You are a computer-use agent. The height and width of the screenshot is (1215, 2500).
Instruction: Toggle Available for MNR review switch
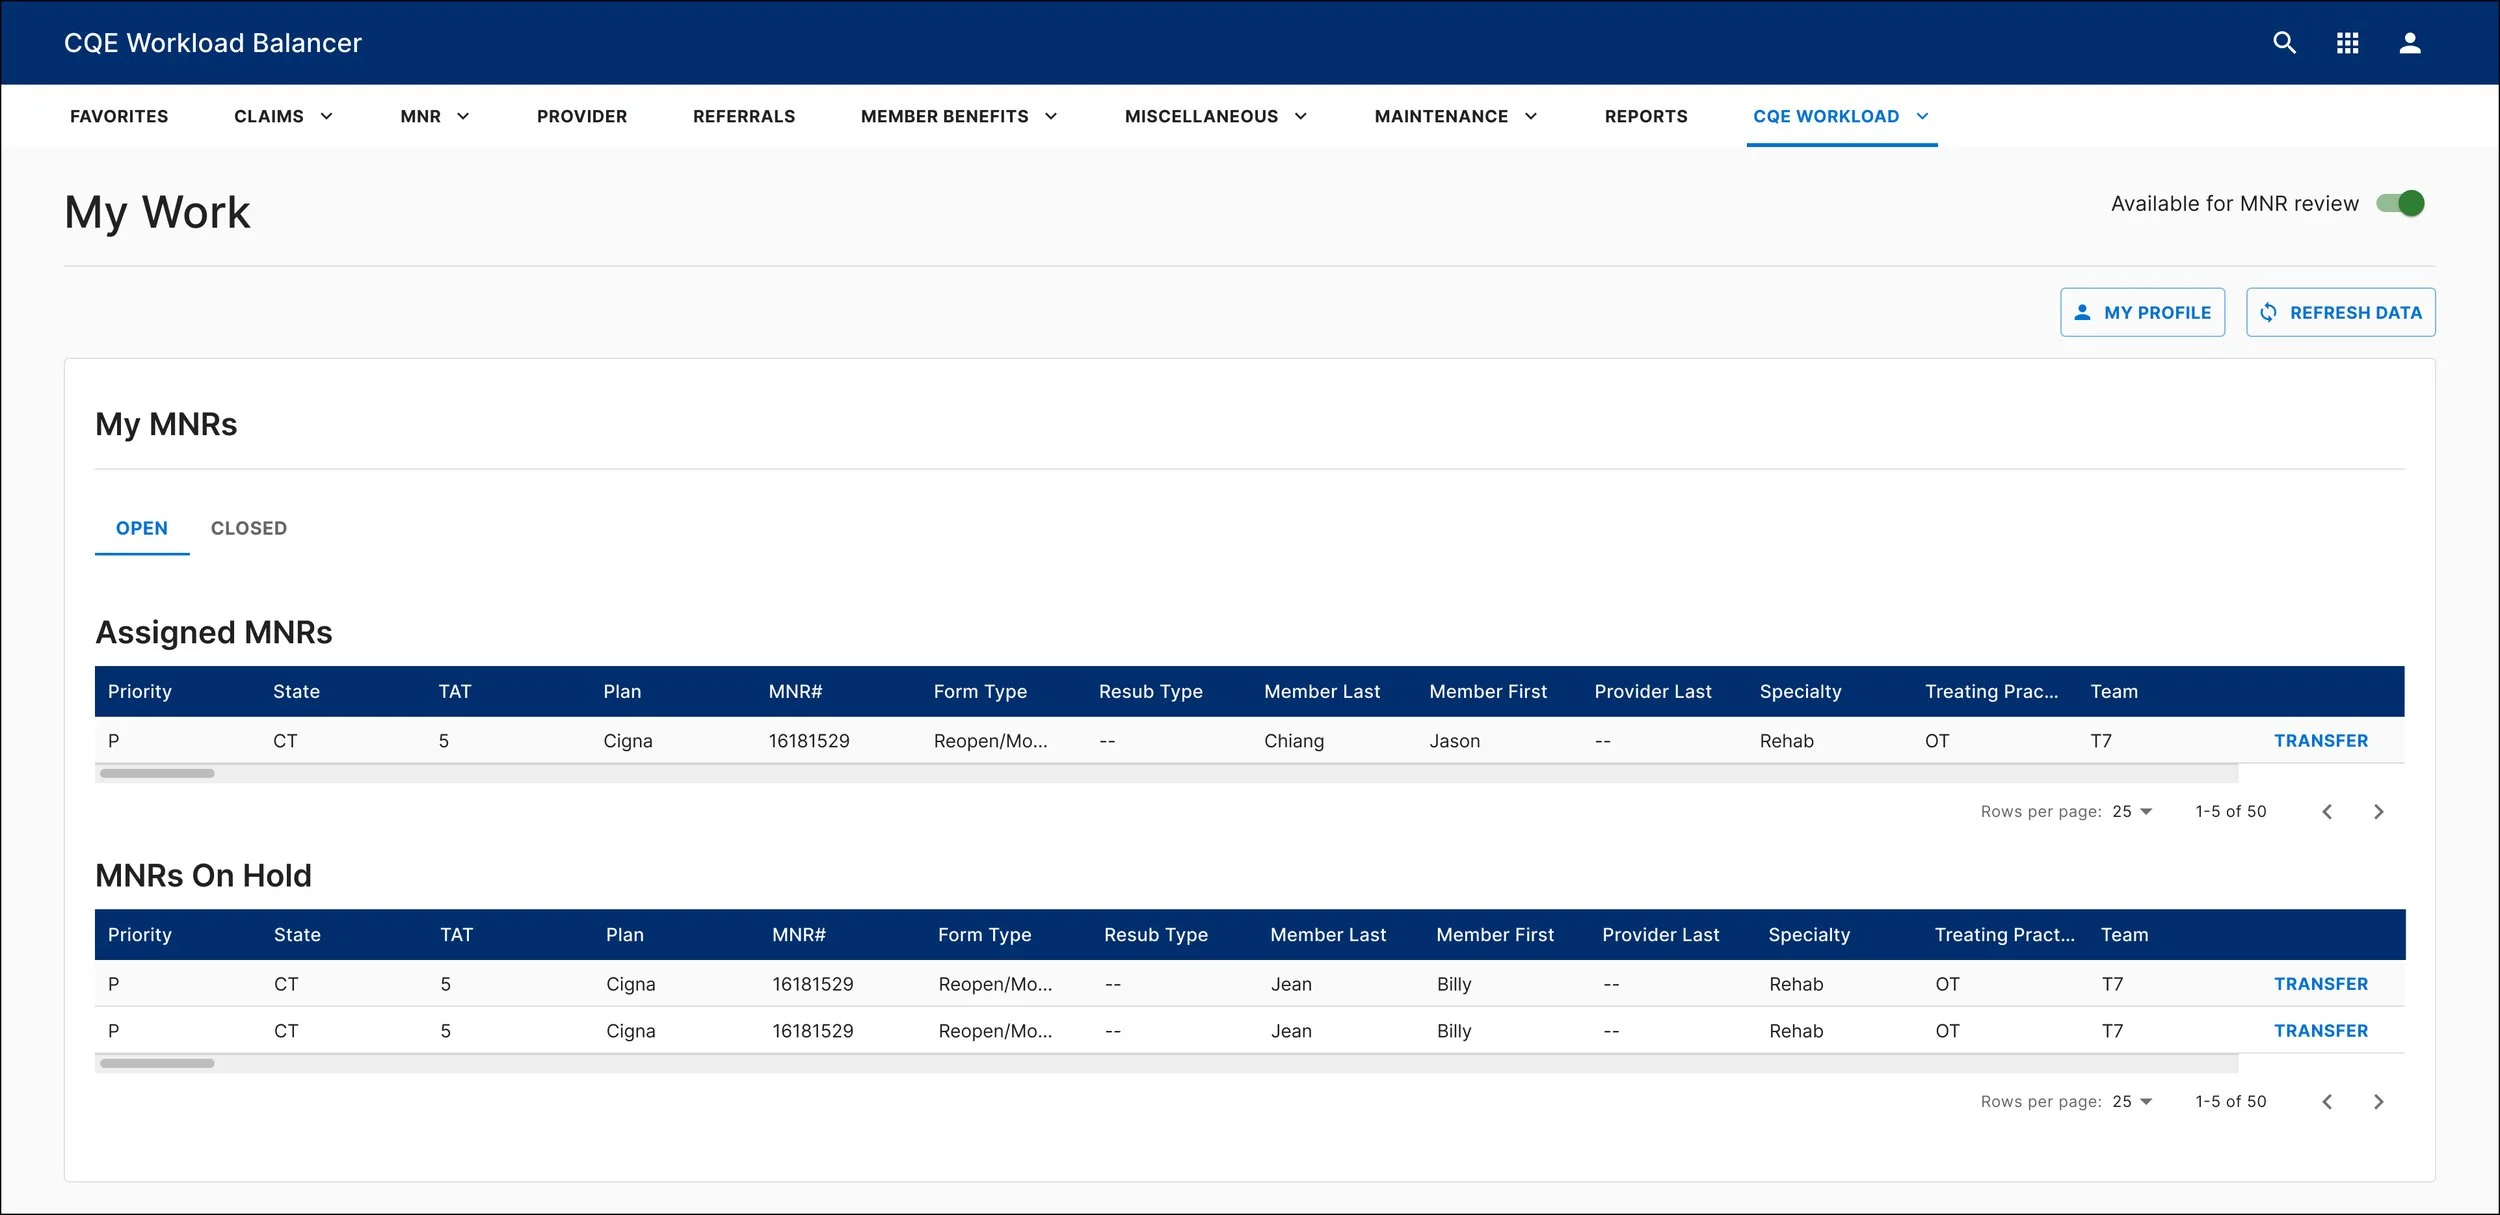(2400, 204)
